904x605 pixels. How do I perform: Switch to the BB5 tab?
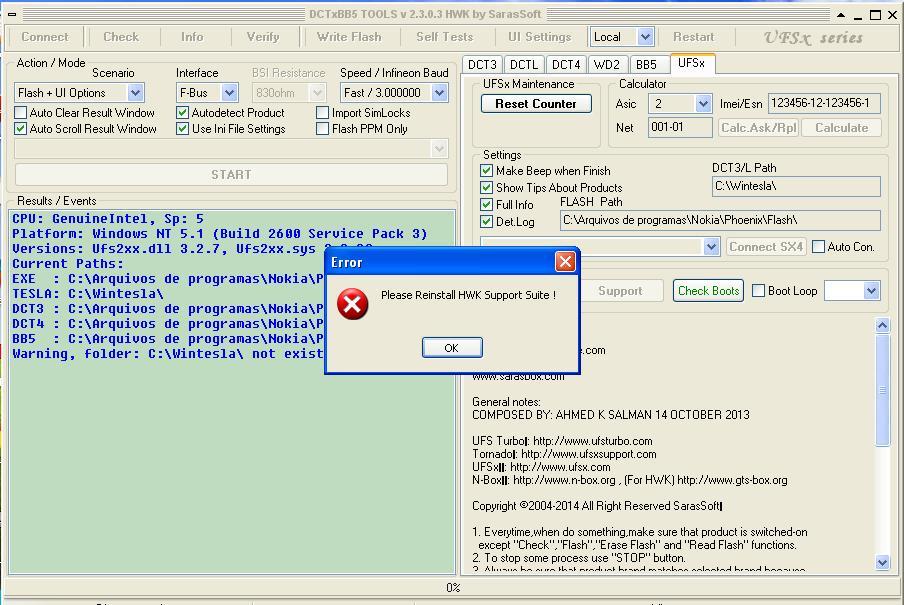(647, 65)
